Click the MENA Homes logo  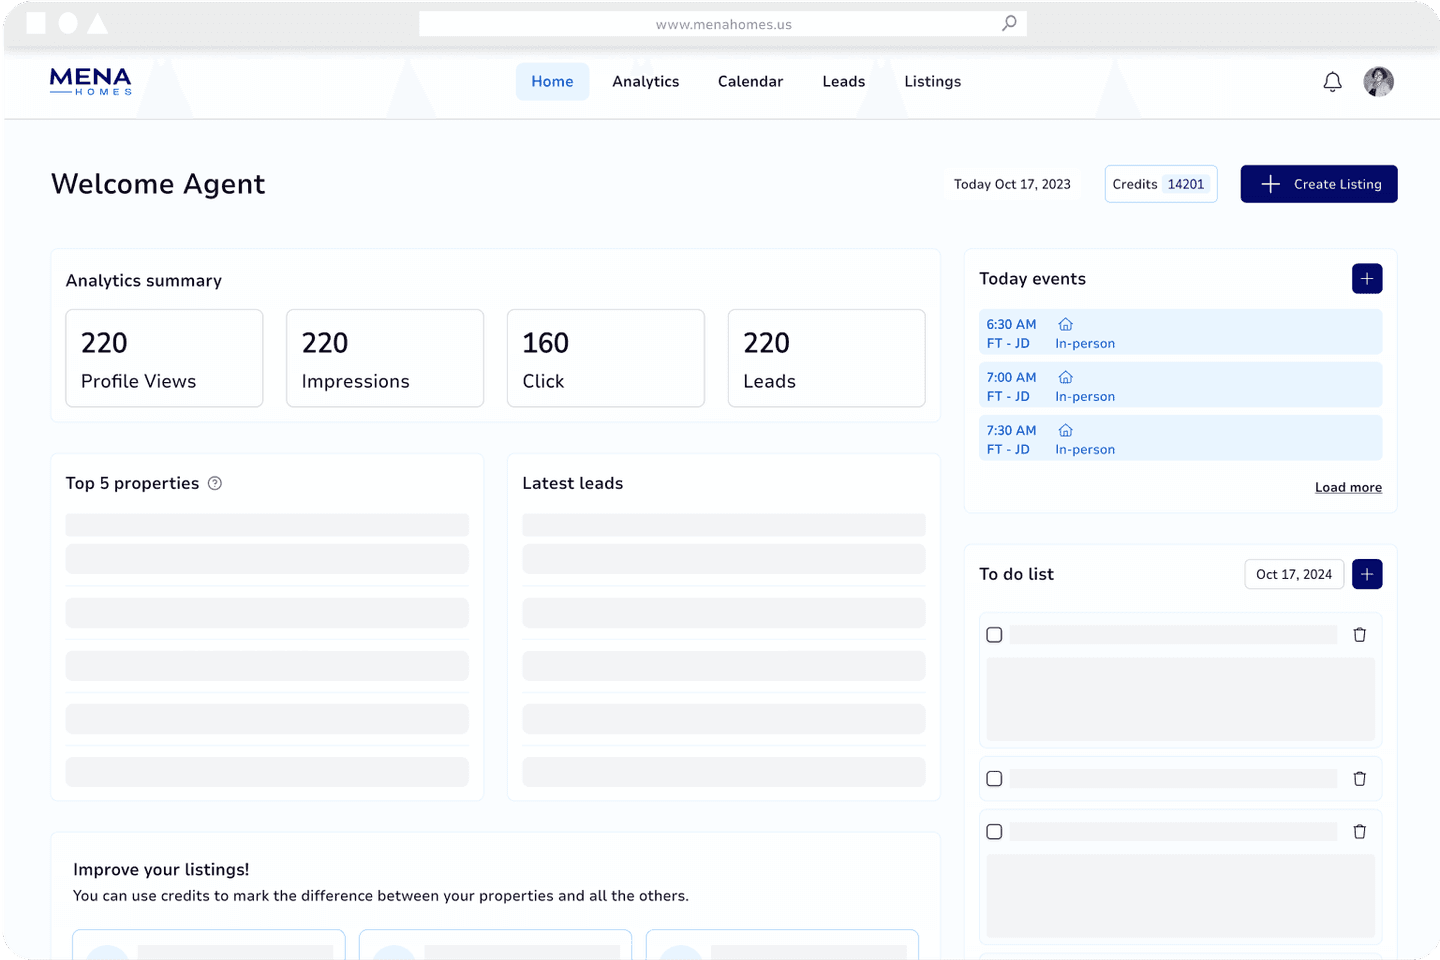coord(91,81)
